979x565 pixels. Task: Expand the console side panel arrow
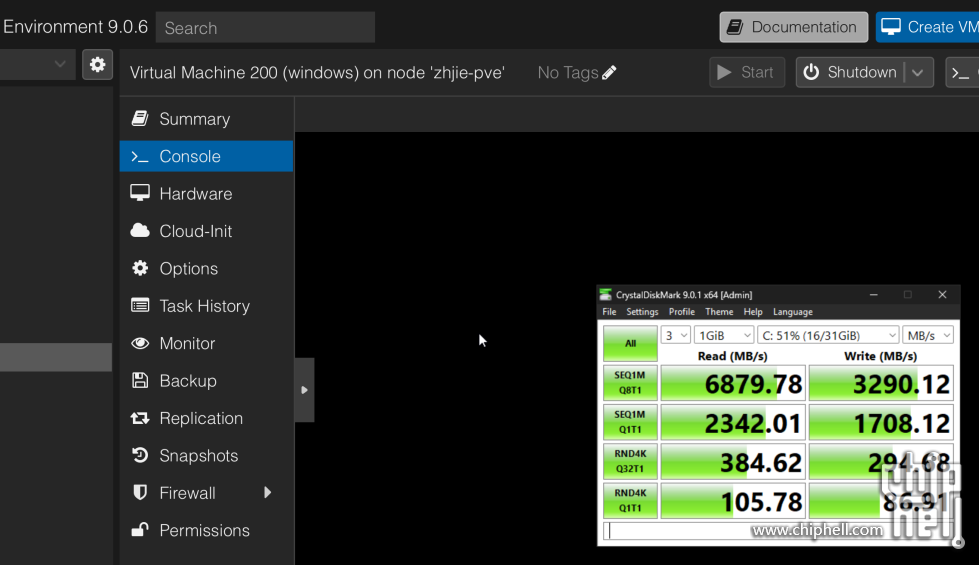pos(304,390)
